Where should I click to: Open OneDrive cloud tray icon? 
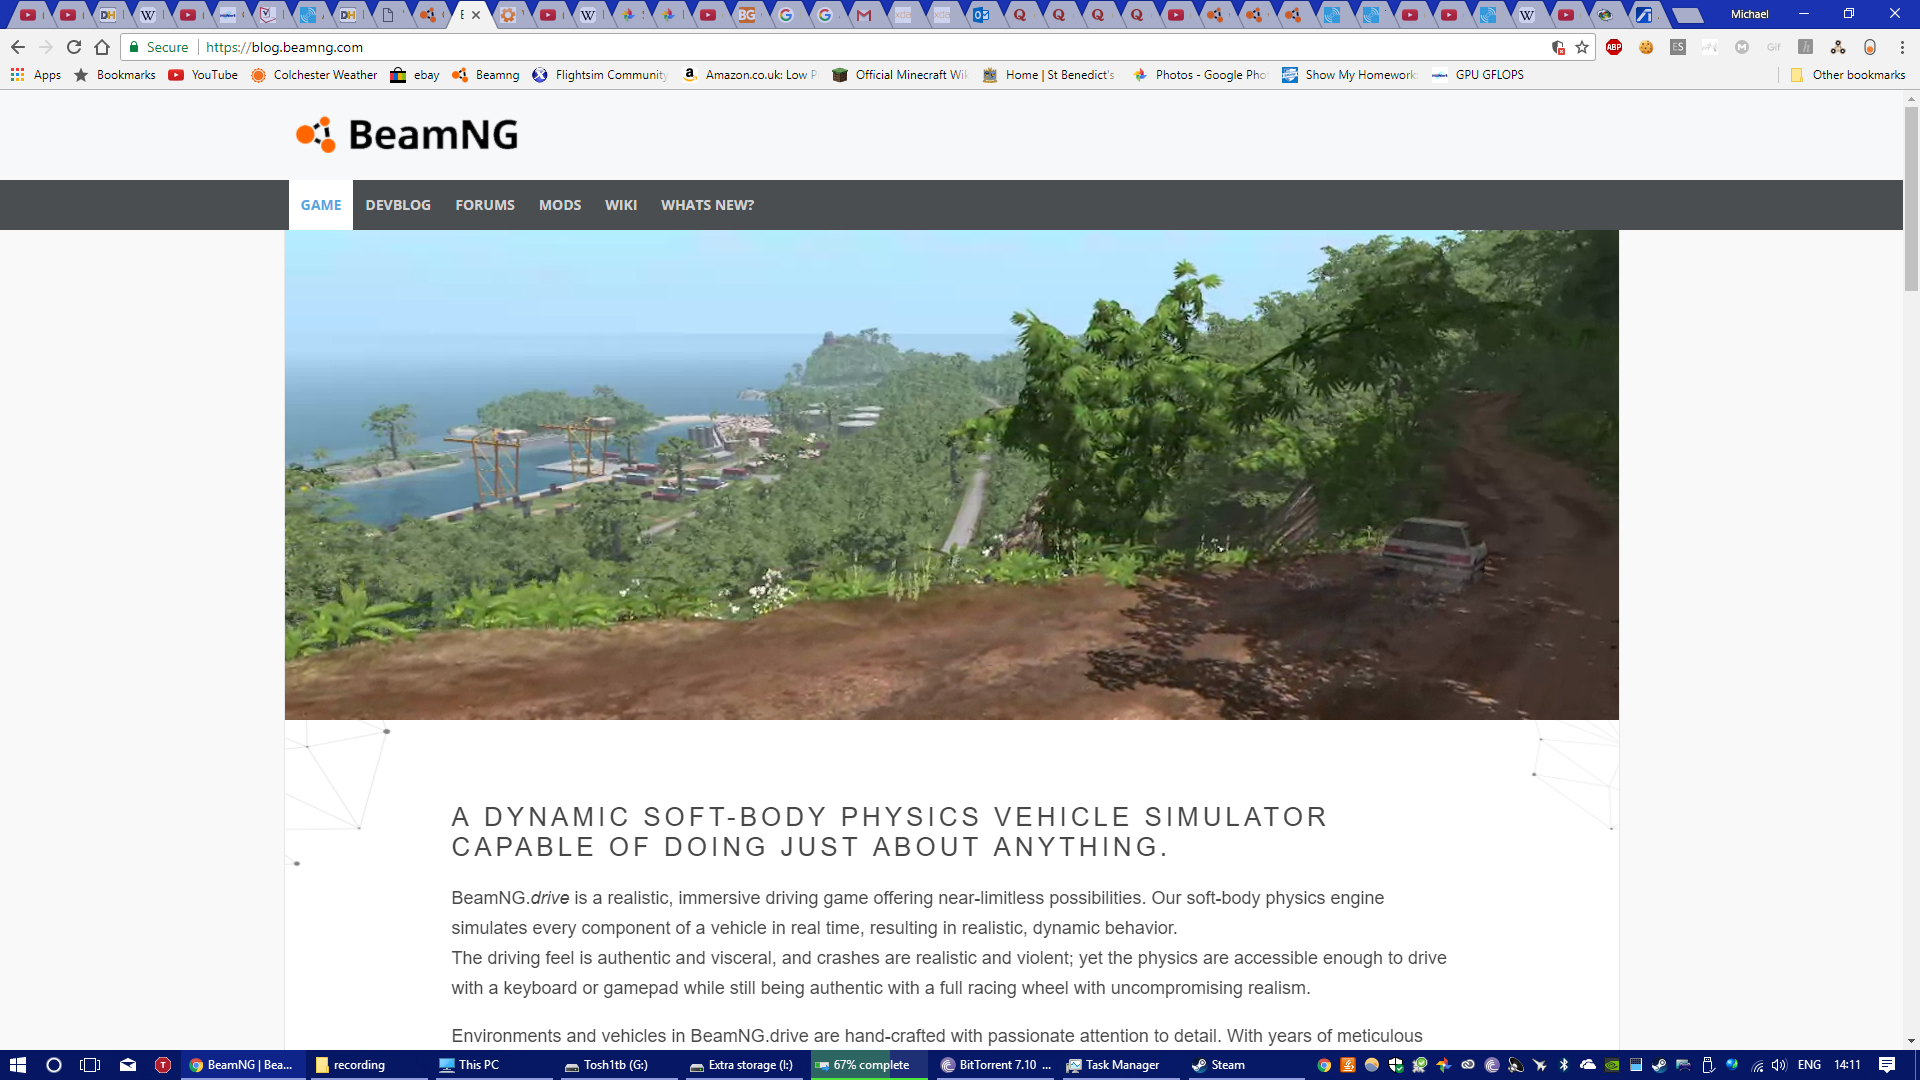click(x=1588, y=1065)
